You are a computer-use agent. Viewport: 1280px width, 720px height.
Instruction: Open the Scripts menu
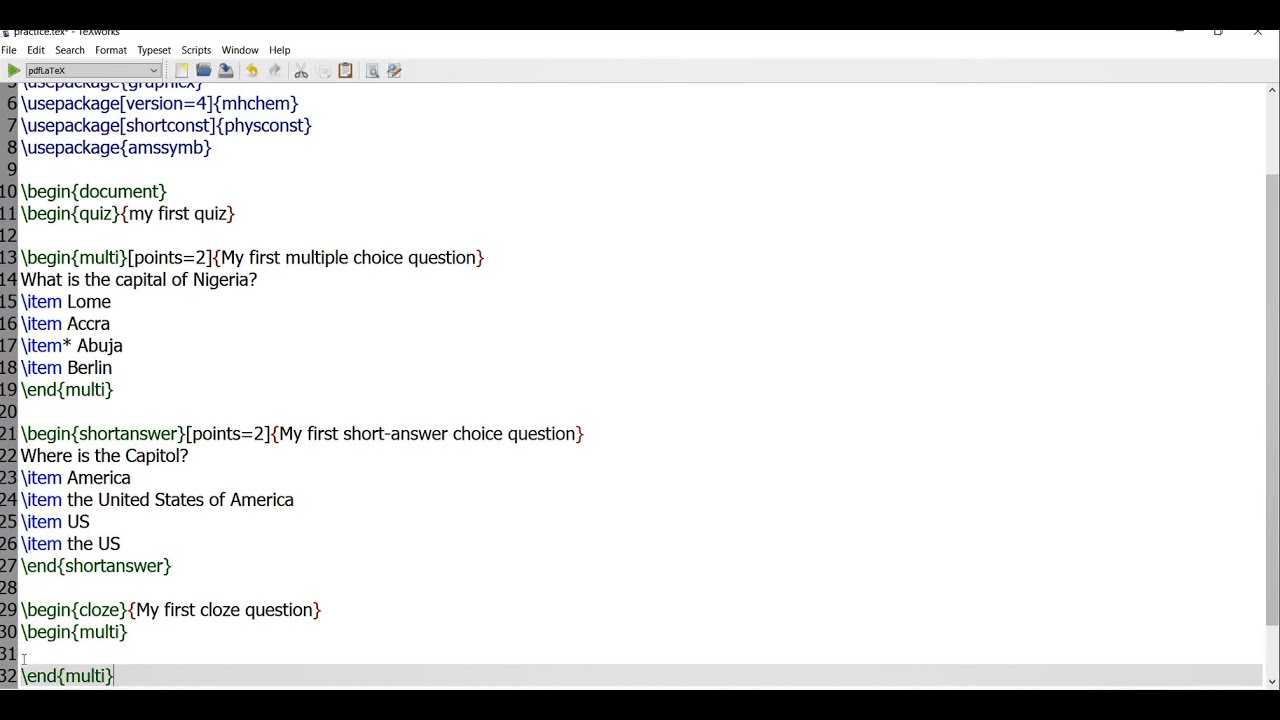point(196,50)
